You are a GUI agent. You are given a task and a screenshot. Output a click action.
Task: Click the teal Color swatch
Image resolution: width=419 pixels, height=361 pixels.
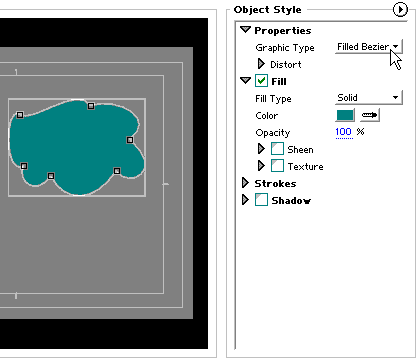point(345,115)
